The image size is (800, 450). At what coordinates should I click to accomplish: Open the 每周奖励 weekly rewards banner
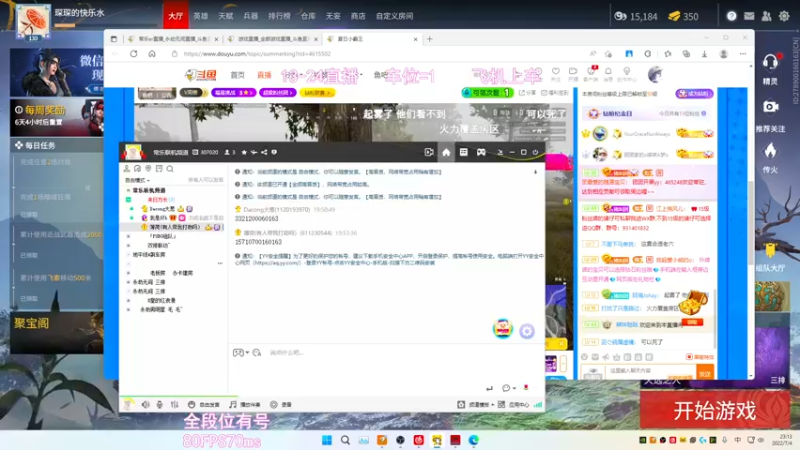point(57,117)
